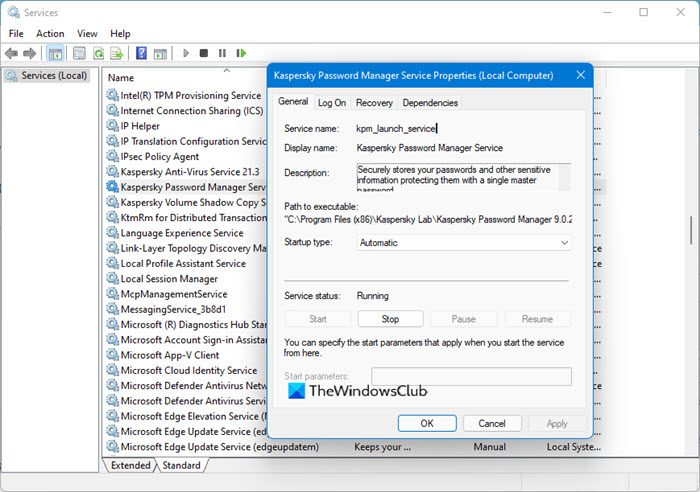Select Microsoft (R) Diagnostics Hub row
Screen dimensions: 700x492
(x=186, y=325)
